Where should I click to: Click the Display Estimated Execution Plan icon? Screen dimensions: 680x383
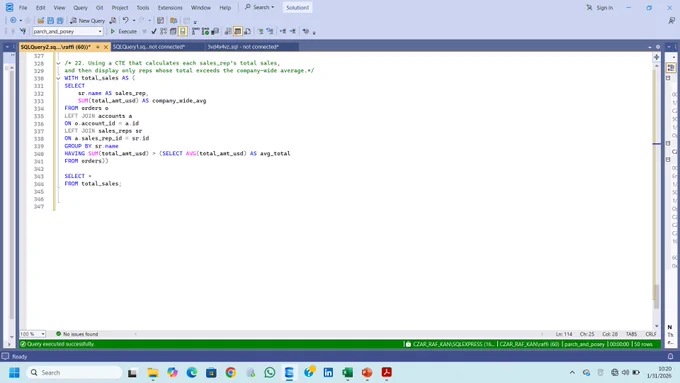163,31
